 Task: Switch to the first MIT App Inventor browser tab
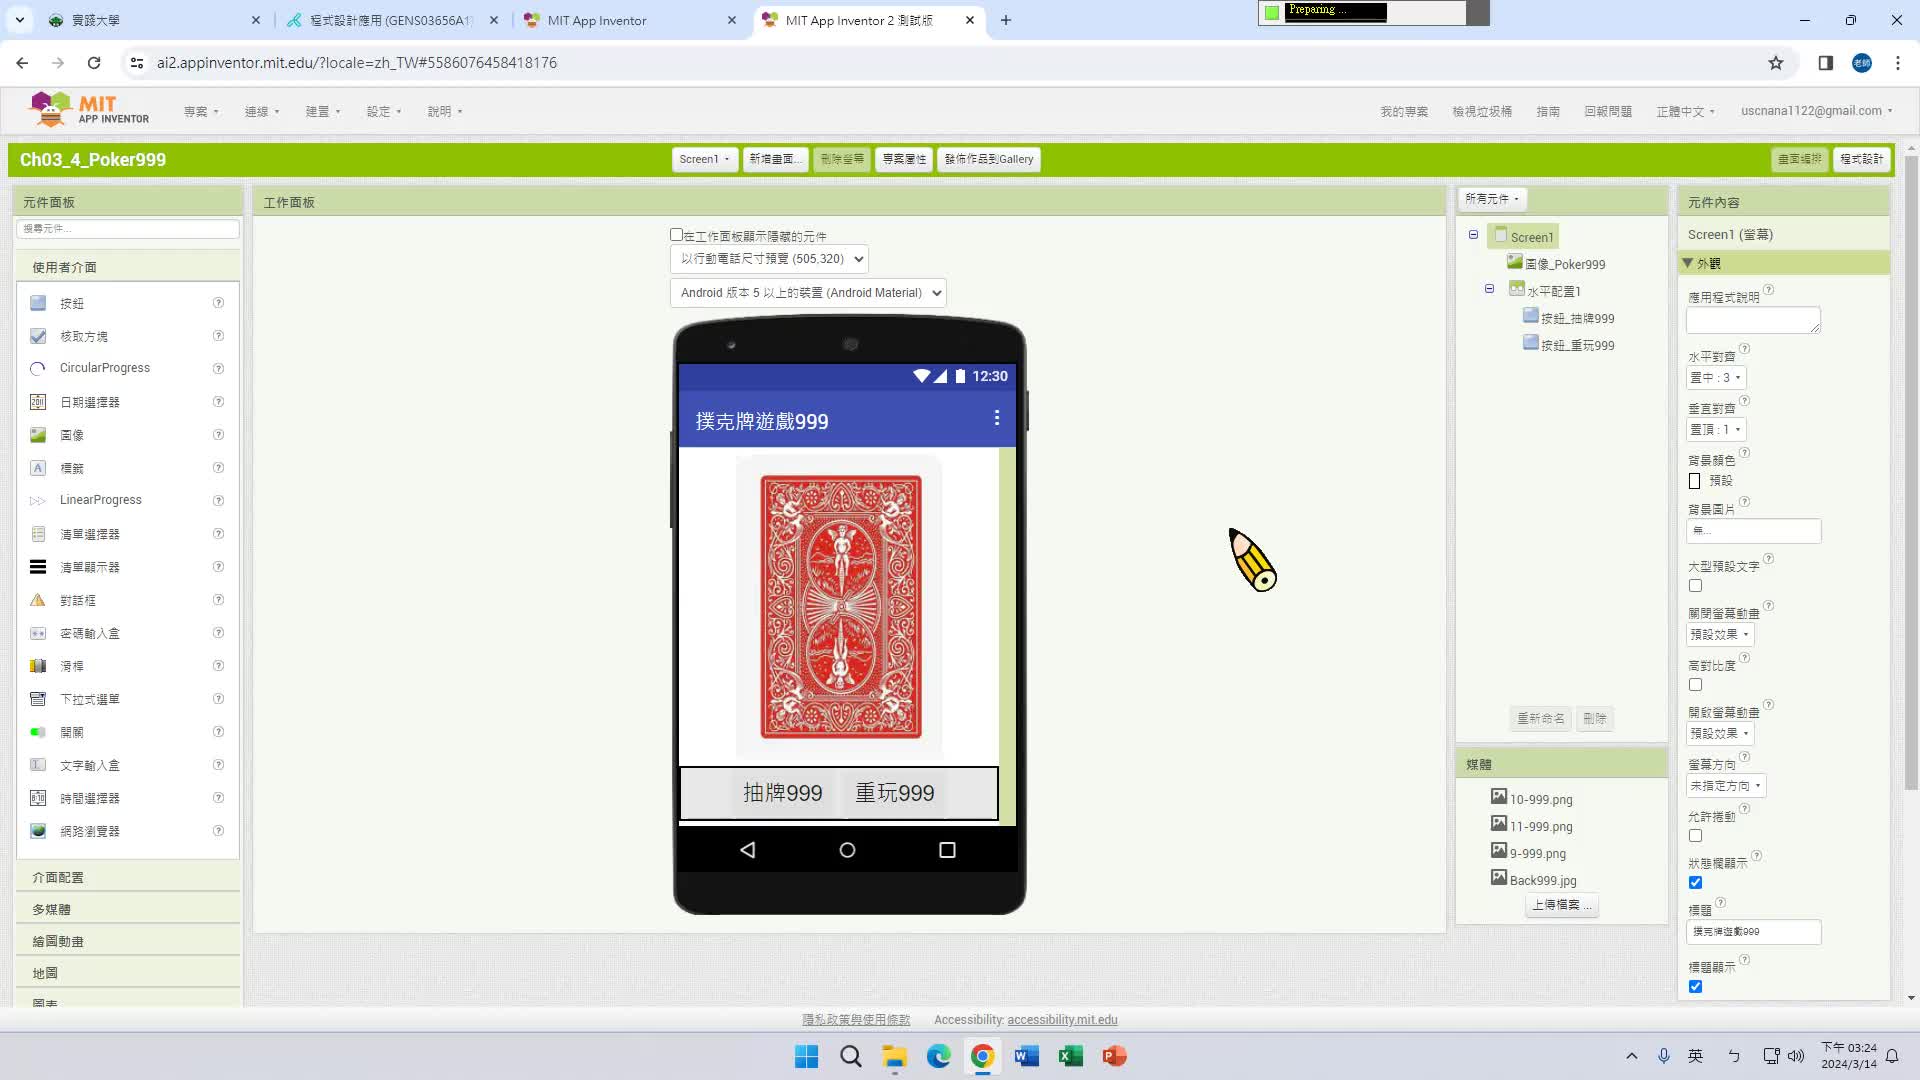point(630,20)
